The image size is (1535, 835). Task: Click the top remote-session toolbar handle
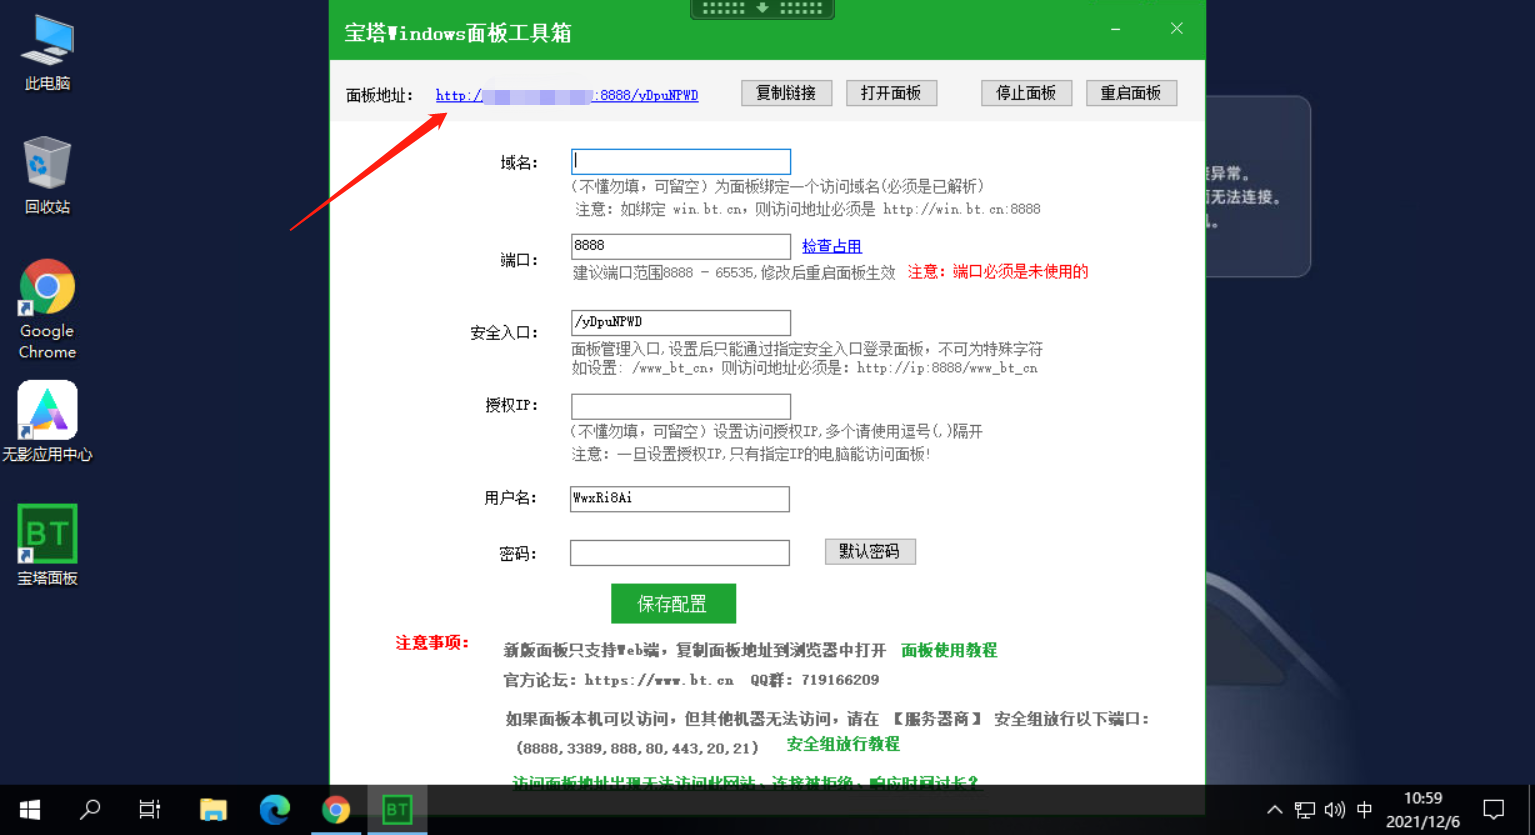(762, 9)
